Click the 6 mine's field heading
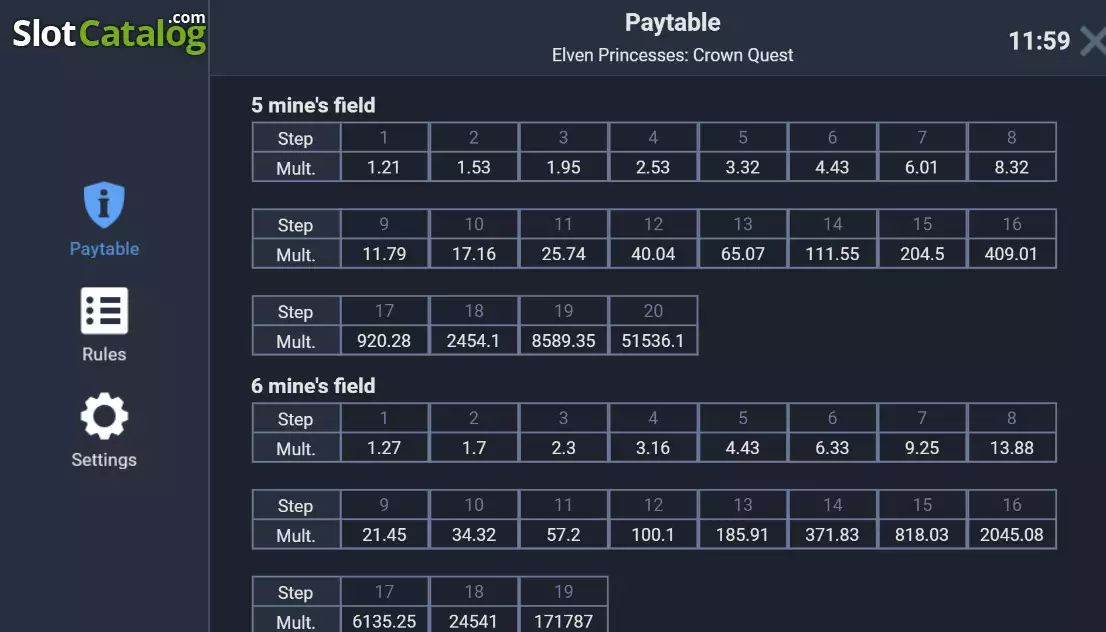This screenshot has width=1106, height=632. tap(313, 386)
